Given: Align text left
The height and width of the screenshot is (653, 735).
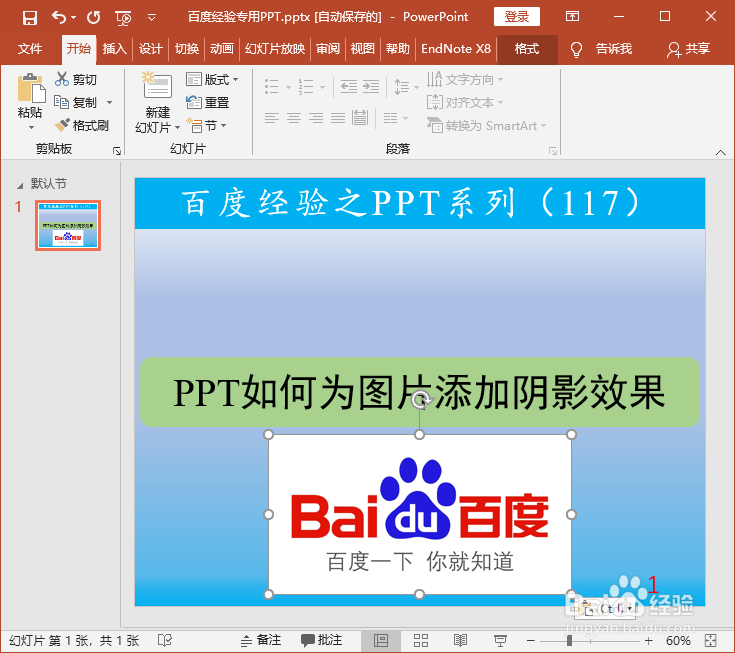Looking at the screenshot, I should tap(272, 117).
